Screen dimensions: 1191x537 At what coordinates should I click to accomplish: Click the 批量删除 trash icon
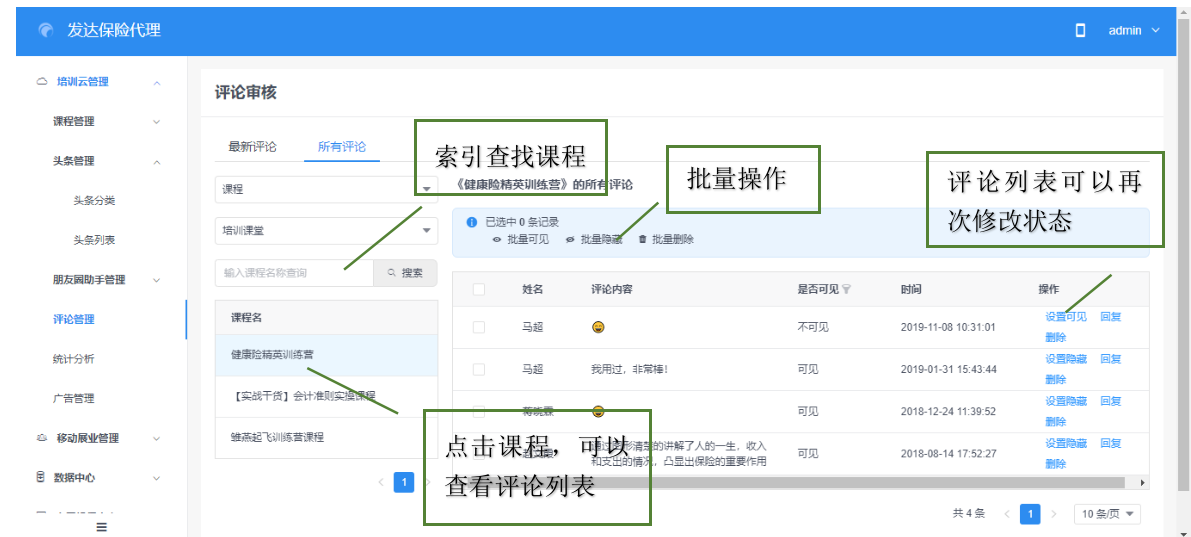(x=642, y=240)
